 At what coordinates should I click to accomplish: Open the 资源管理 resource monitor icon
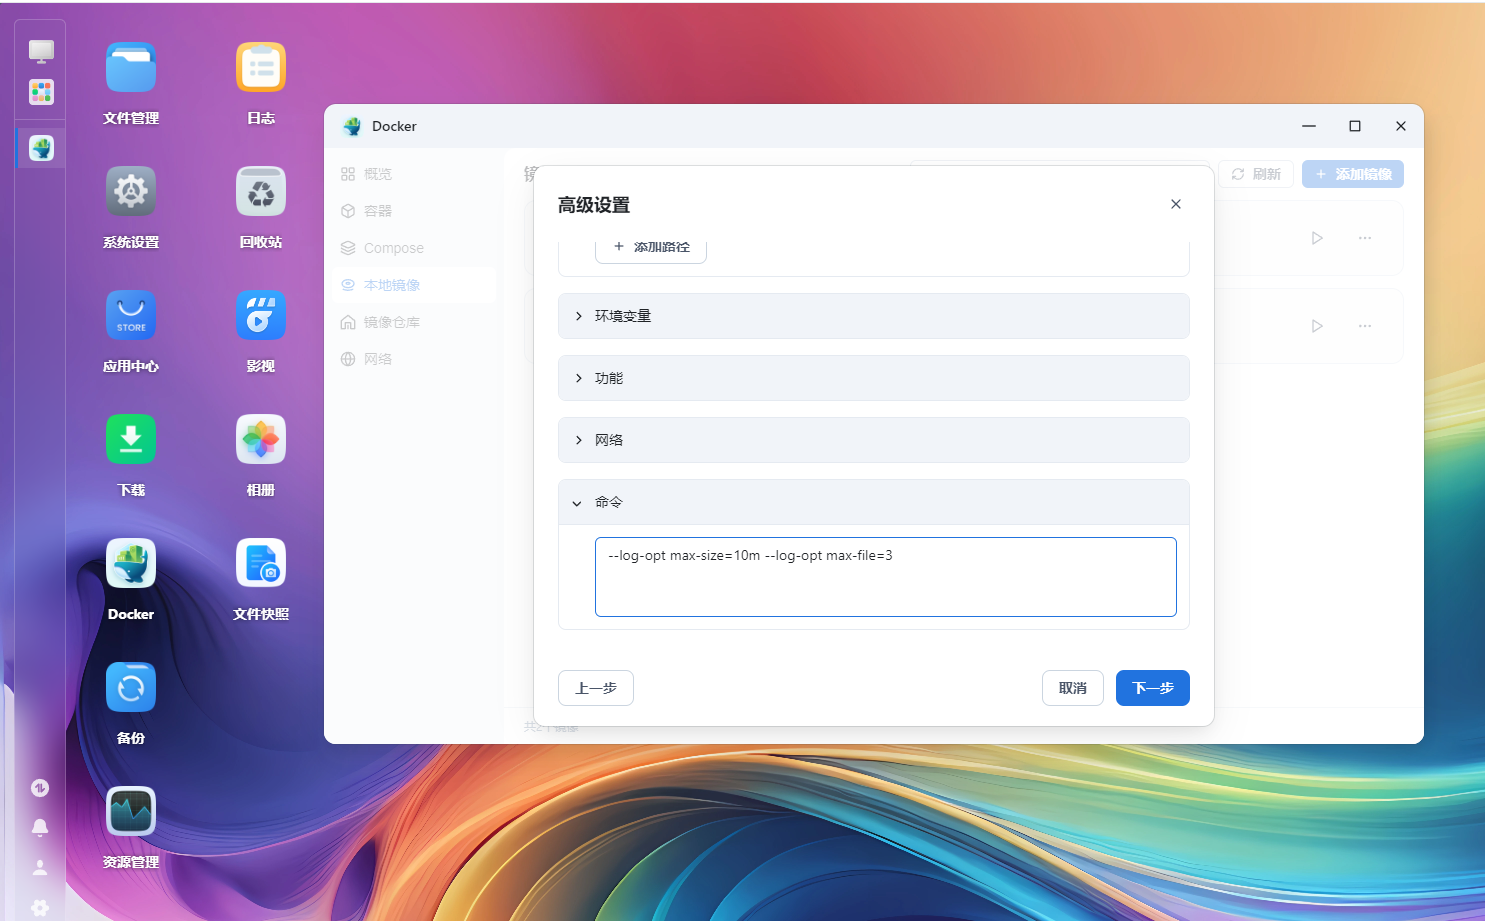[131, 812]
